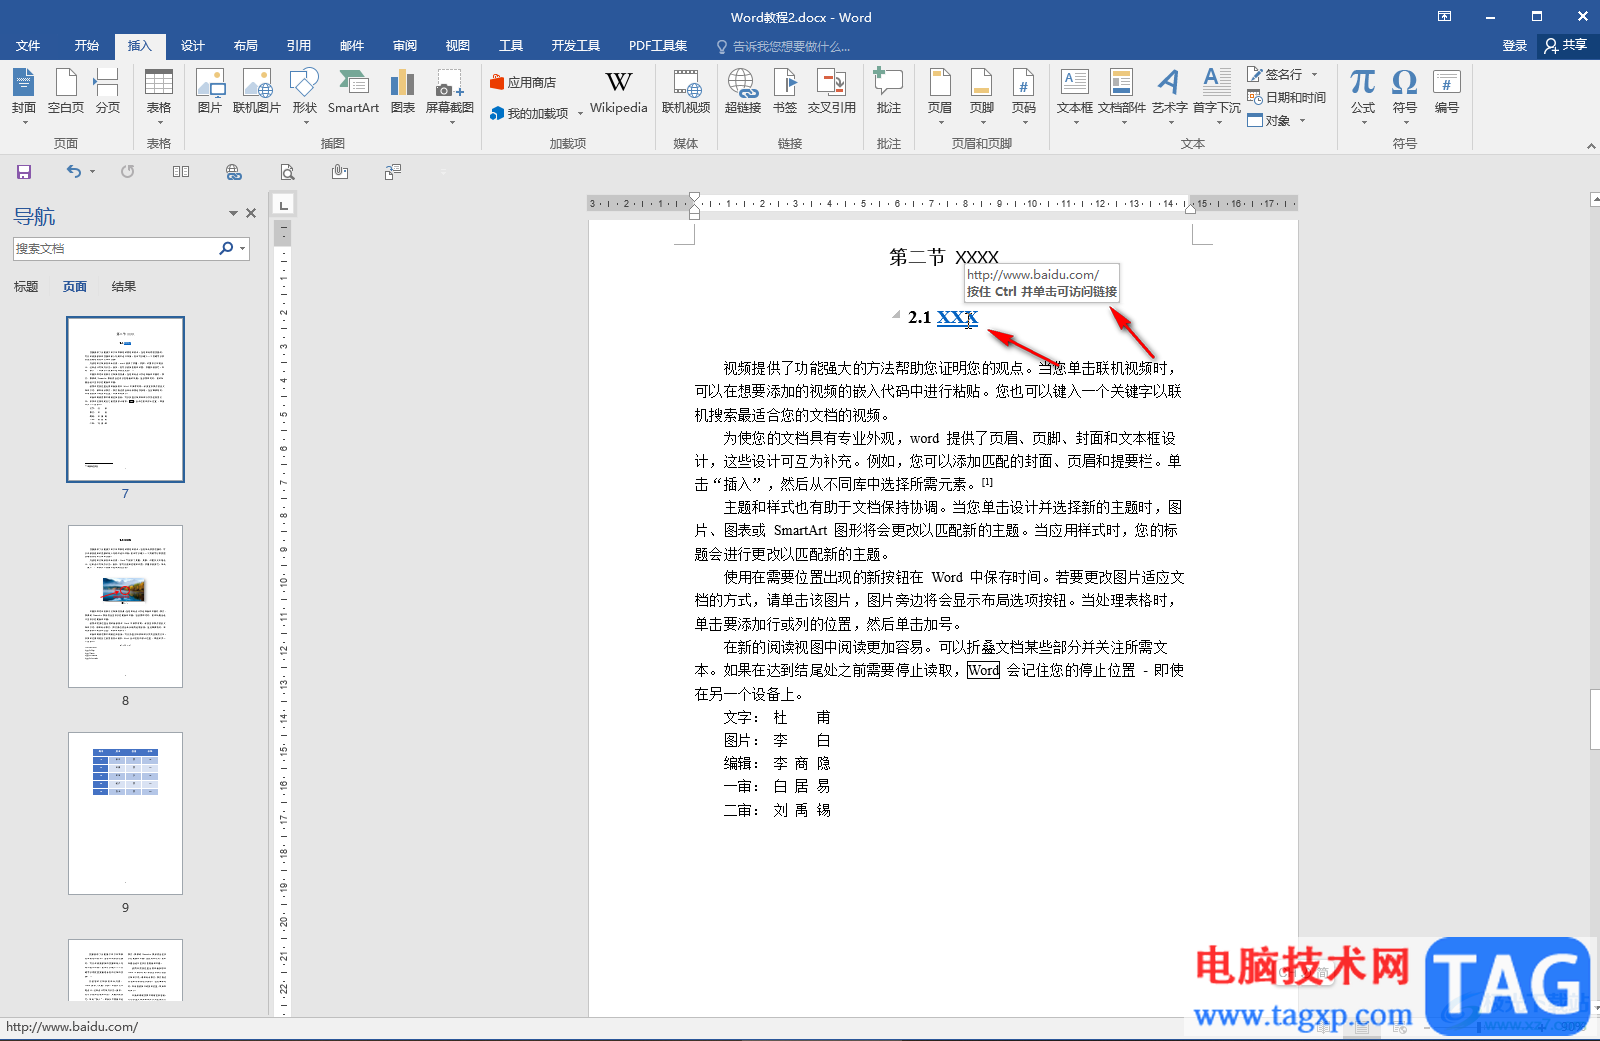Insert a page break (分页)
This screenshot has height=1041, width=1600.
click(107, 92)
